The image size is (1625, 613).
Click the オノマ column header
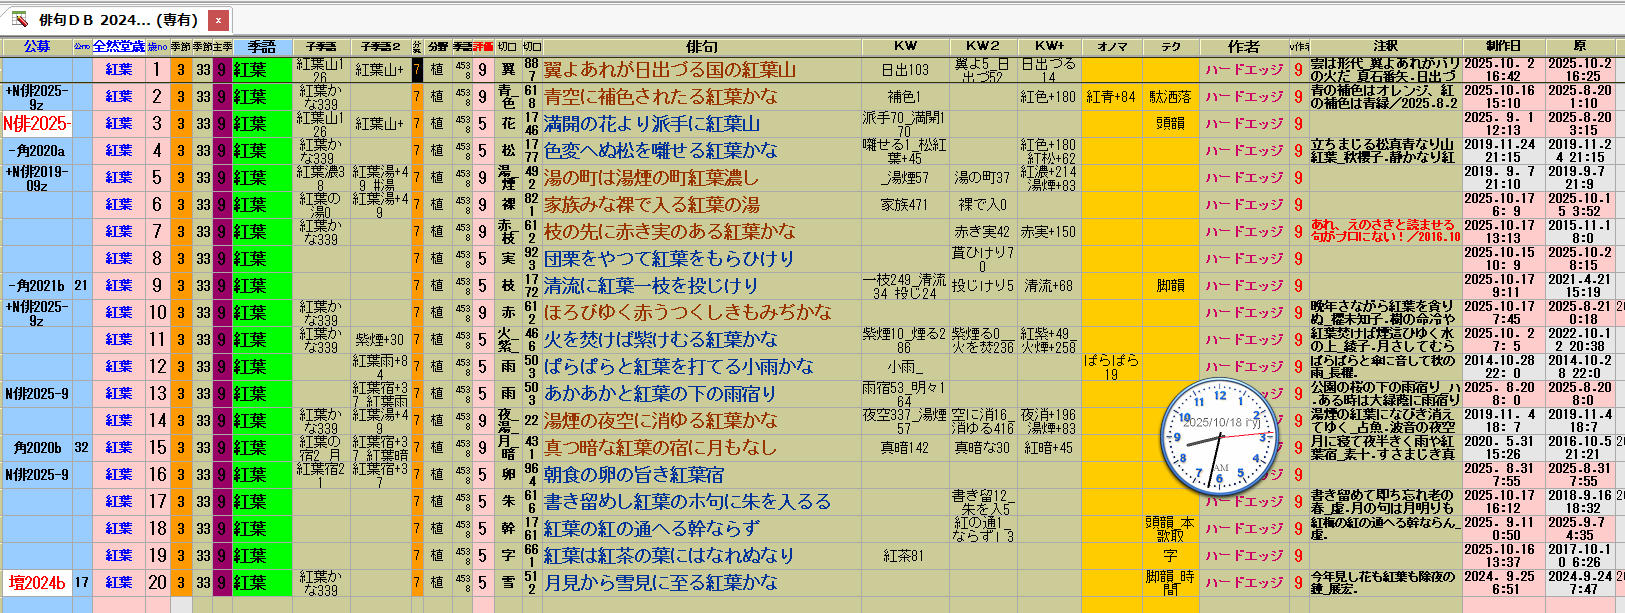[1112, 46]
